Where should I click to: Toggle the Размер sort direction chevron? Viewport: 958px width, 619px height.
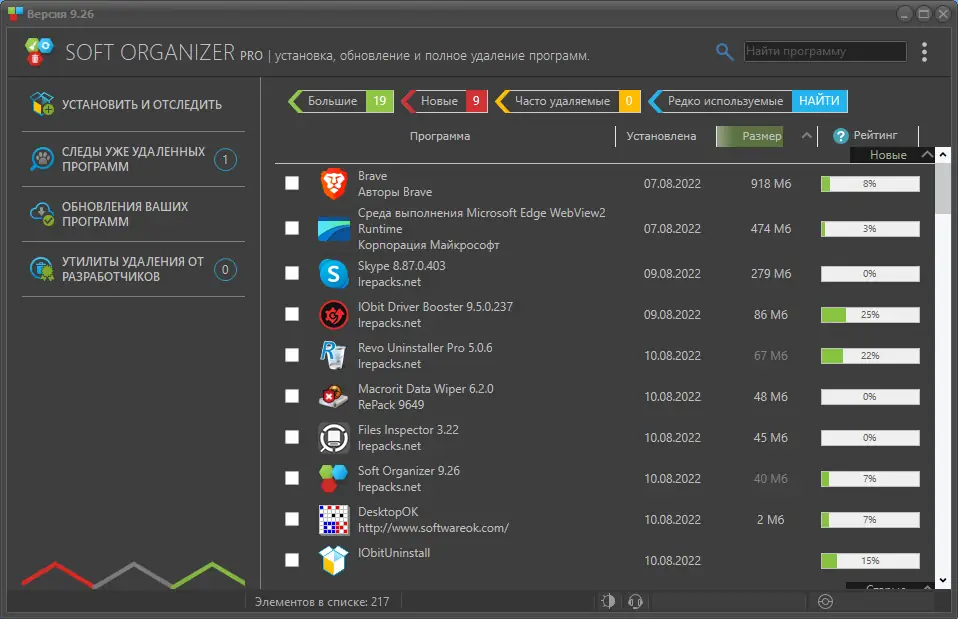806,135
